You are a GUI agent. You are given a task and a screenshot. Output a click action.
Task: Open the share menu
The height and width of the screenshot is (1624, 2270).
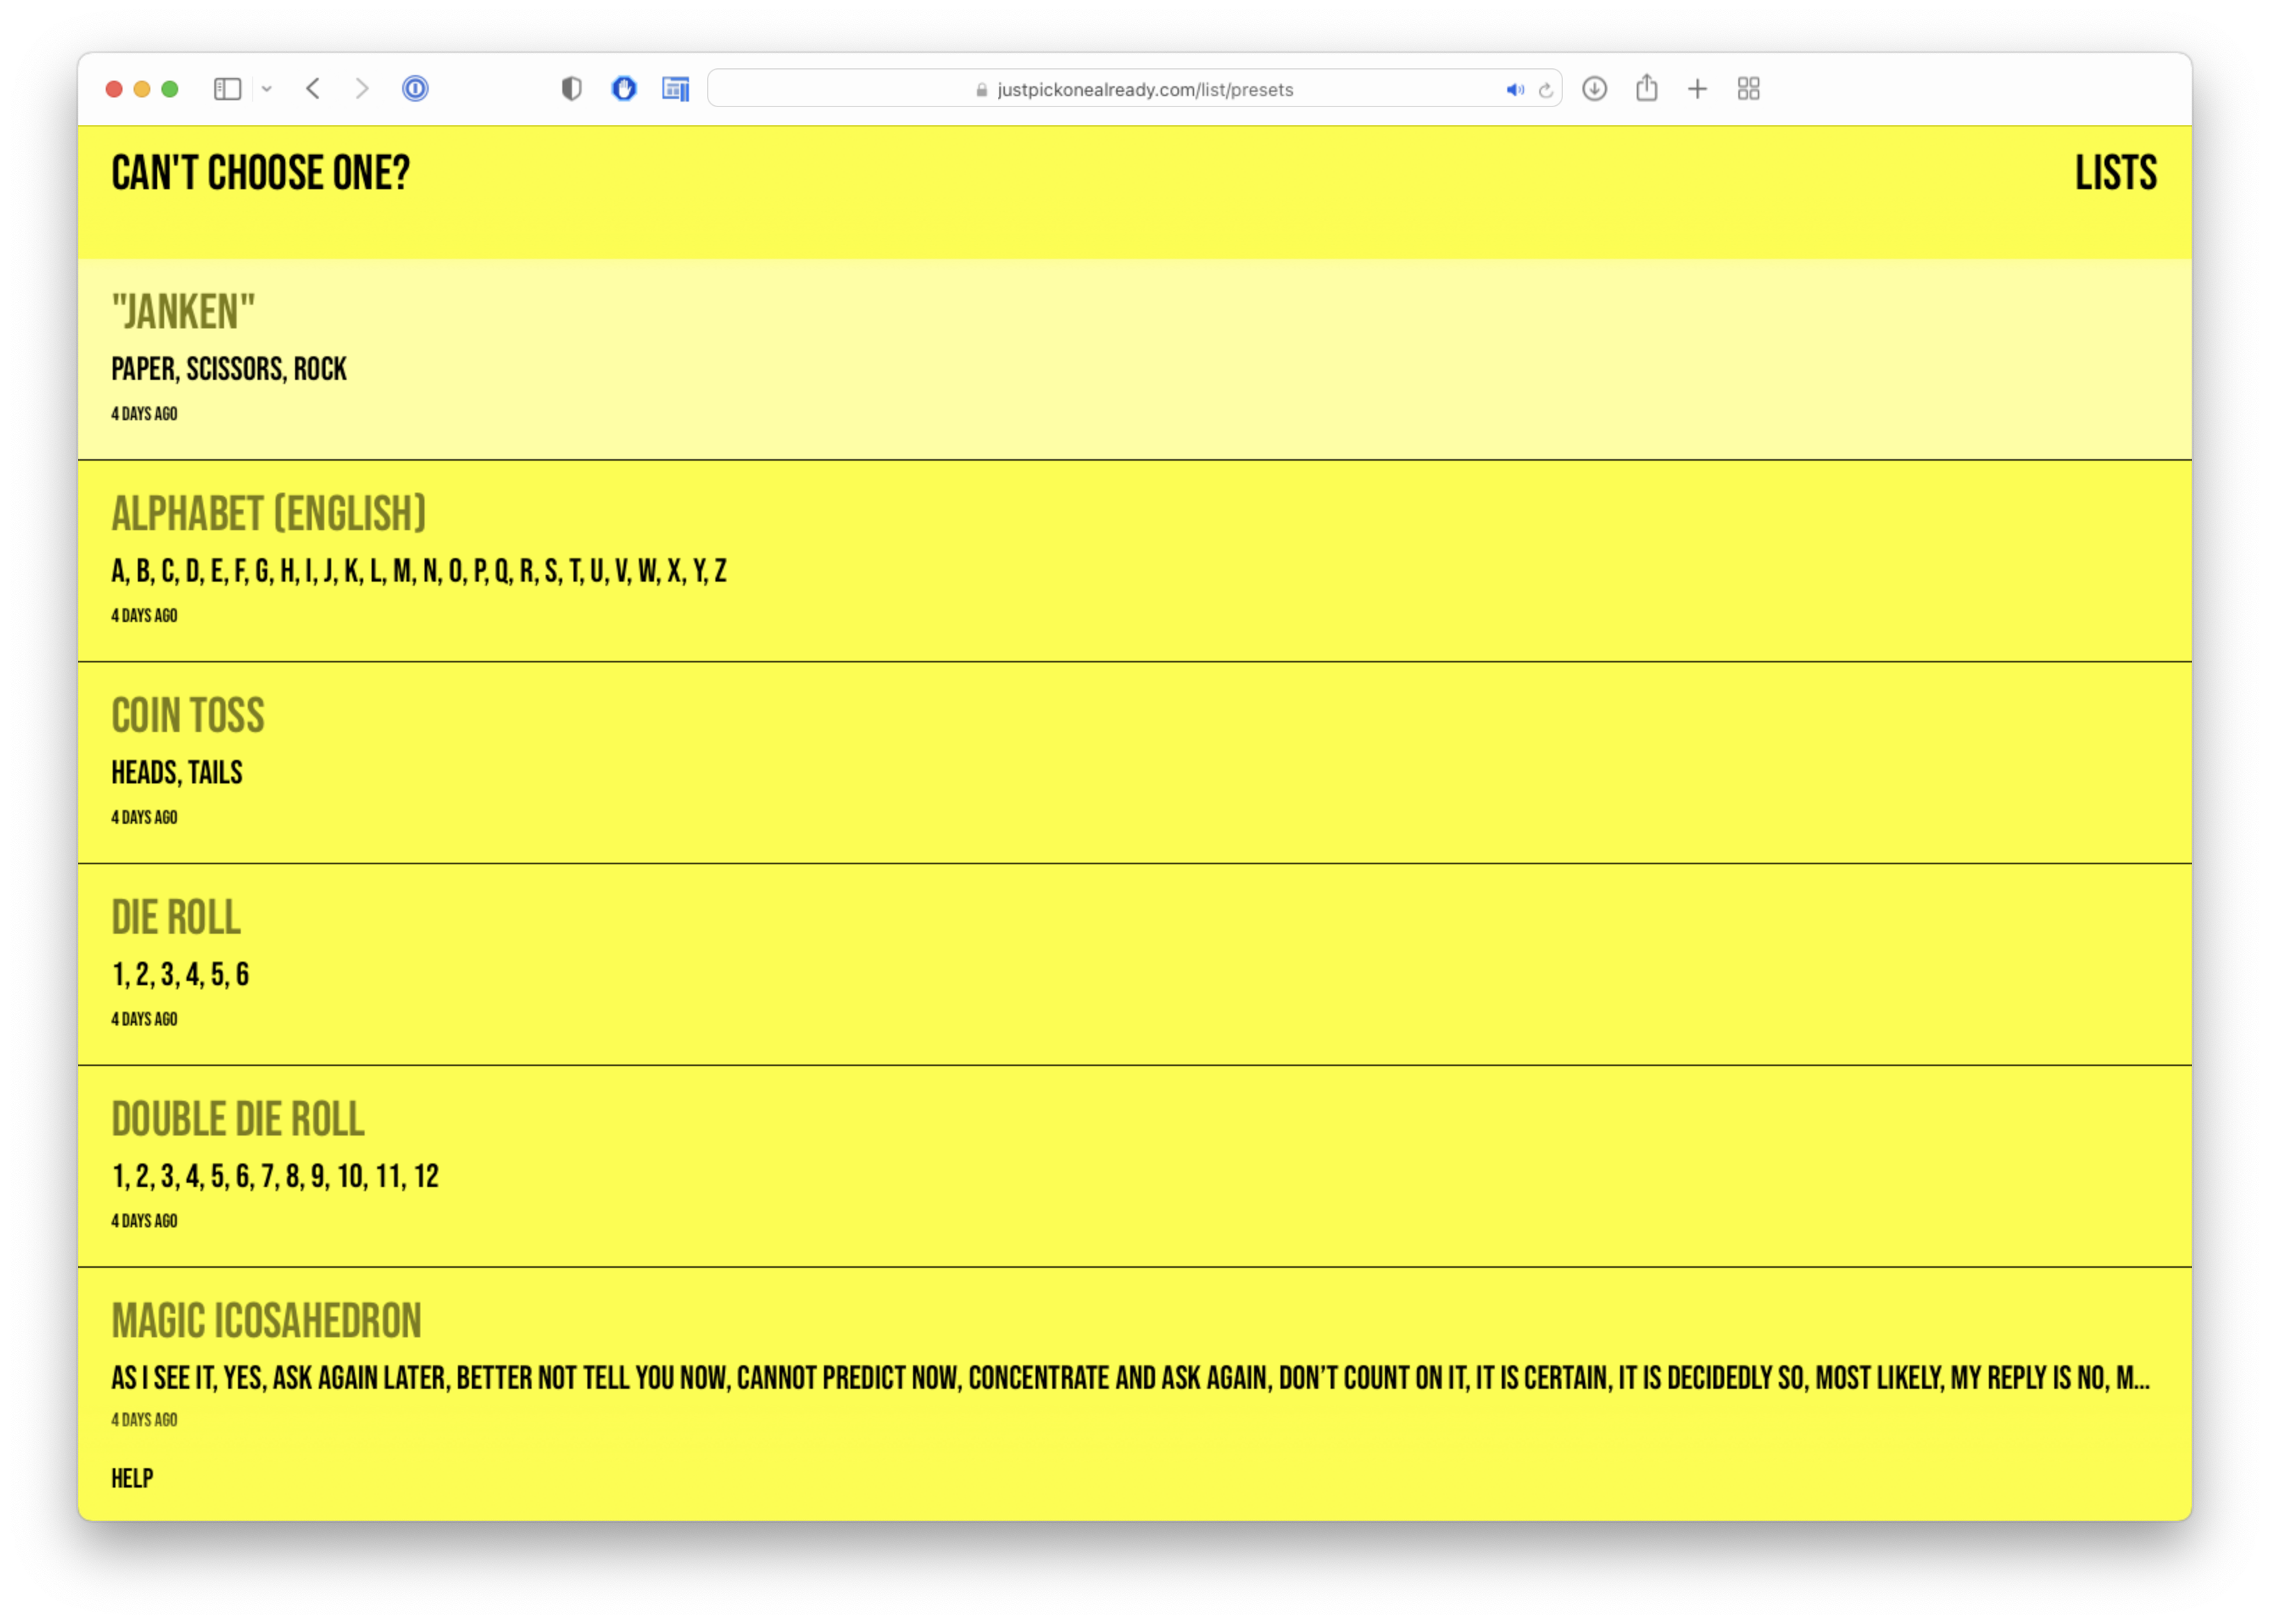click(1647, 89)
